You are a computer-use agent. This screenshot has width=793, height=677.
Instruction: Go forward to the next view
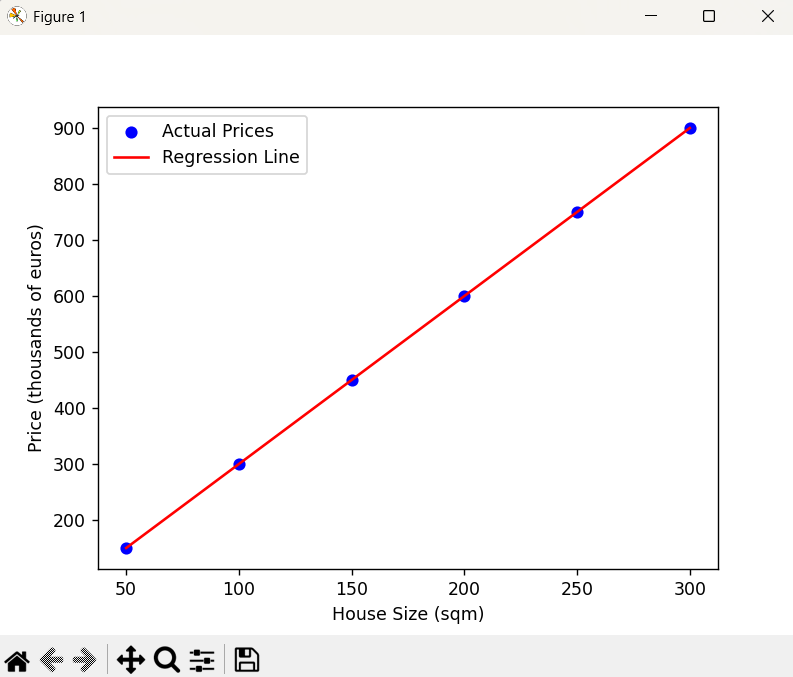pyautogui.click(x=85, y=660)
